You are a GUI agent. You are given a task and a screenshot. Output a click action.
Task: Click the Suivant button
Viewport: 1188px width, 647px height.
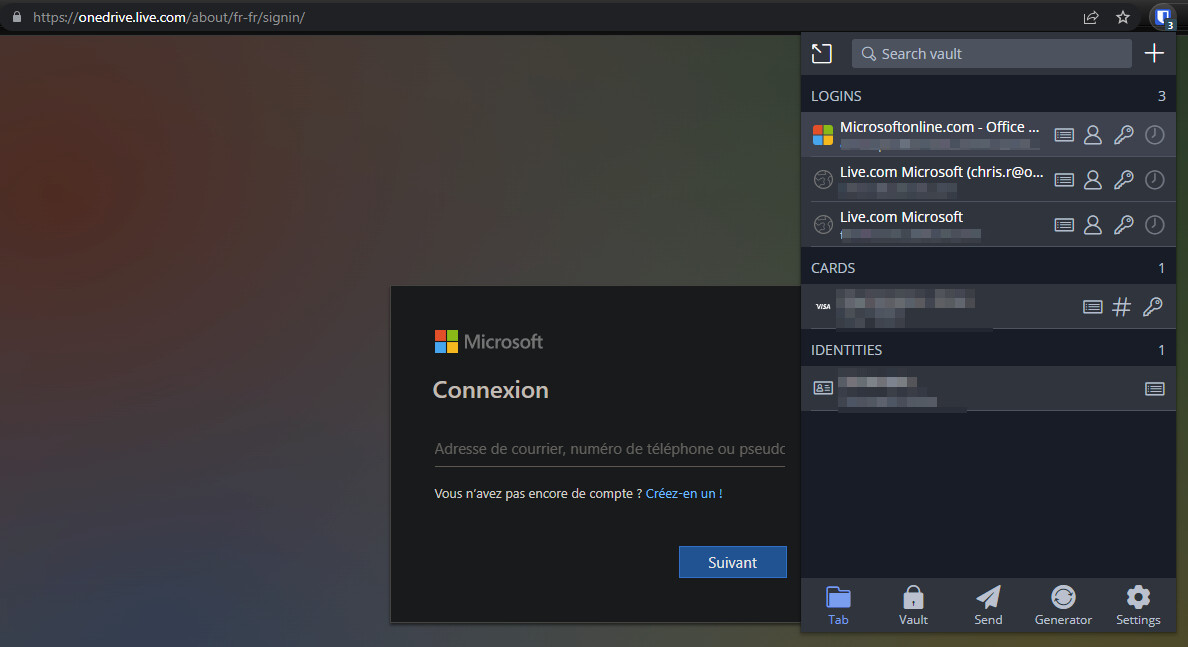point(733,562)
